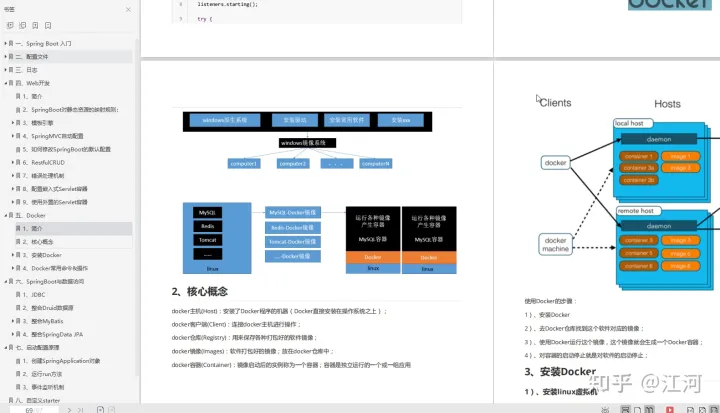Collapse the 四、Web开发 bookmark arrow

pos(6,83)
